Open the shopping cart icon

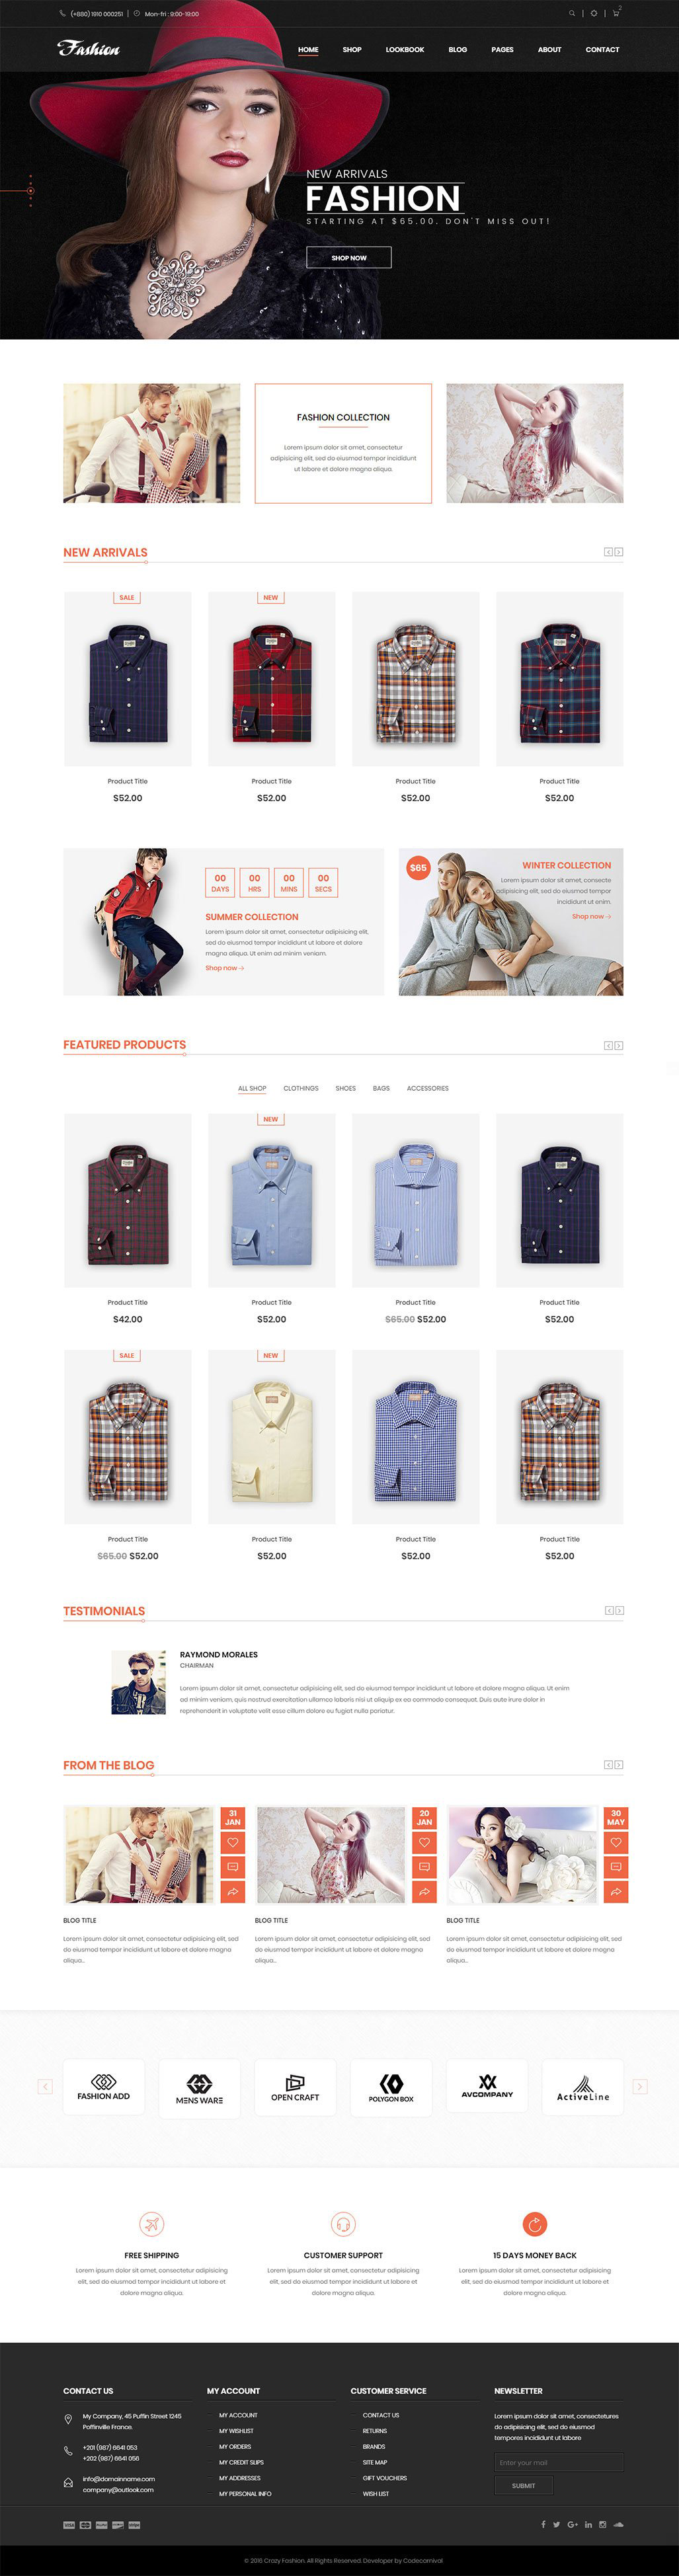615,14
